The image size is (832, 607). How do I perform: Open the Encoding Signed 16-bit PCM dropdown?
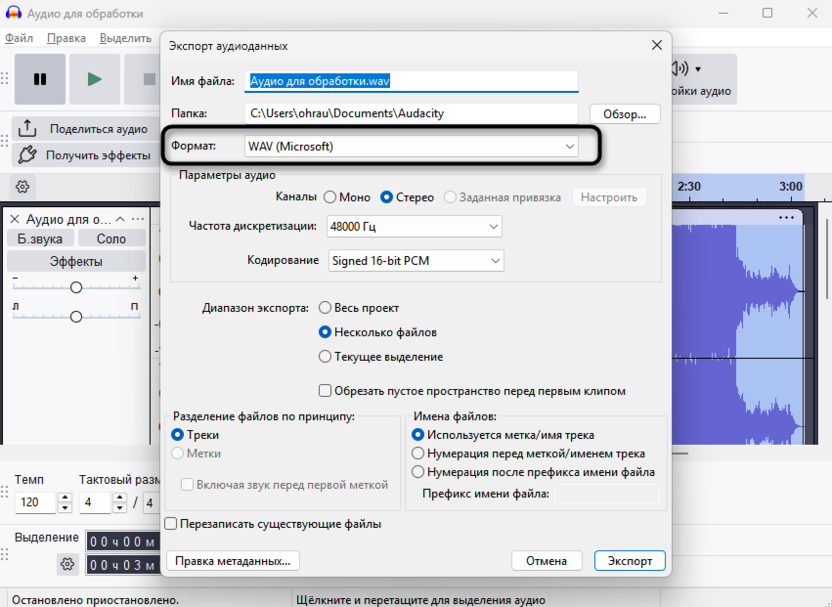click(416, 261)
